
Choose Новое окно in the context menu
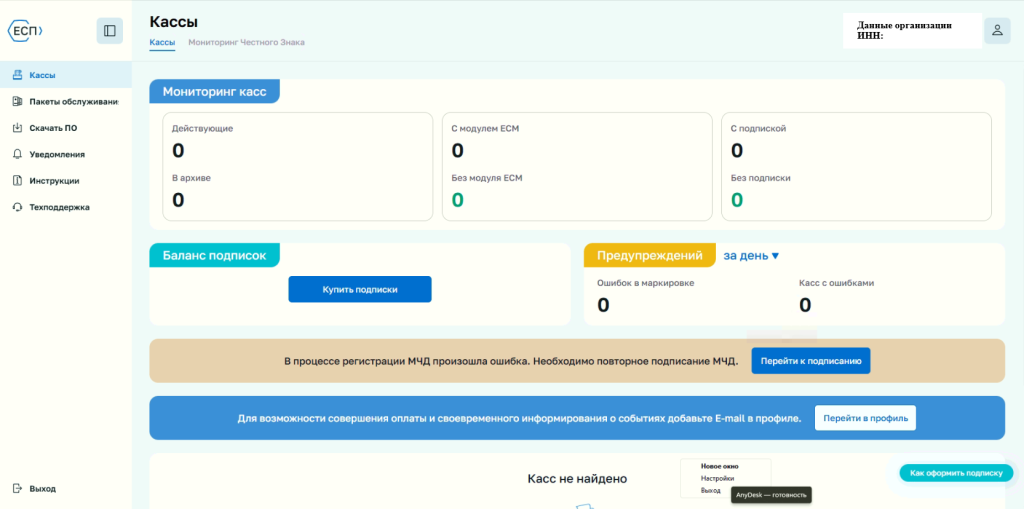coord(720,467)
